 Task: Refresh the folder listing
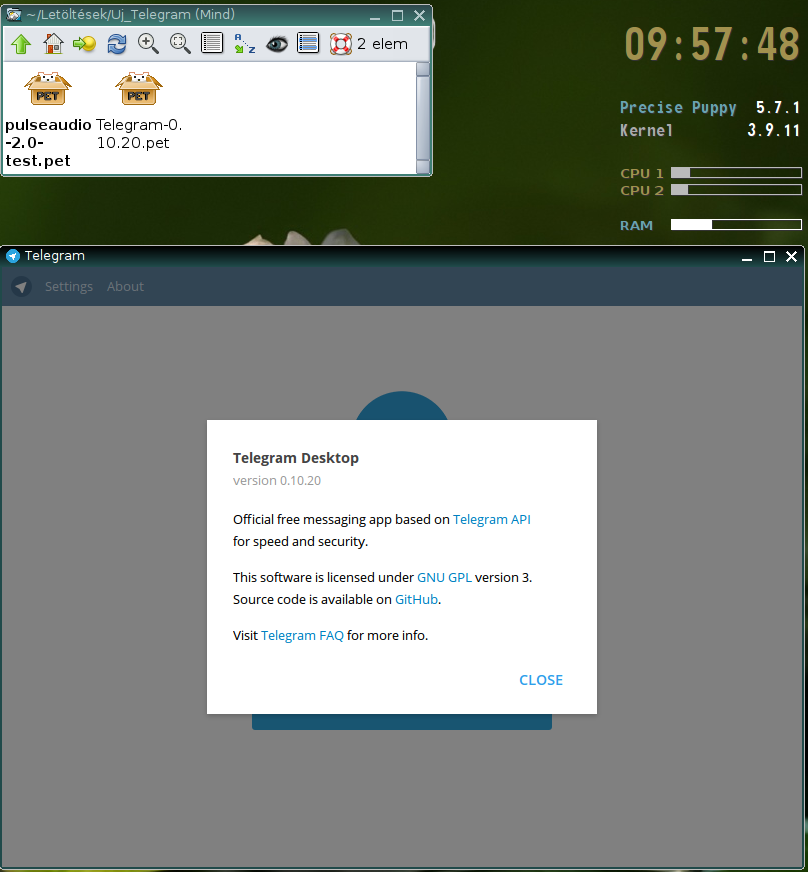[117, 44]
